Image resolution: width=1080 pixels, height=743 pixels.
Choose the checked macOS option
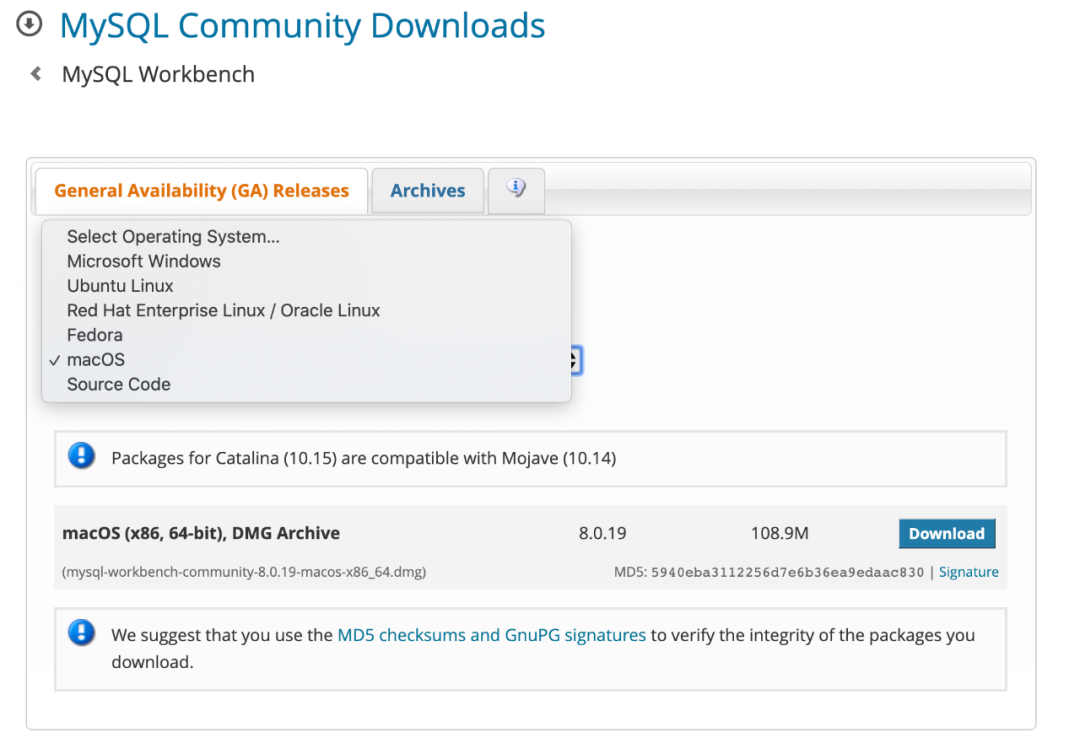[96, 360]
